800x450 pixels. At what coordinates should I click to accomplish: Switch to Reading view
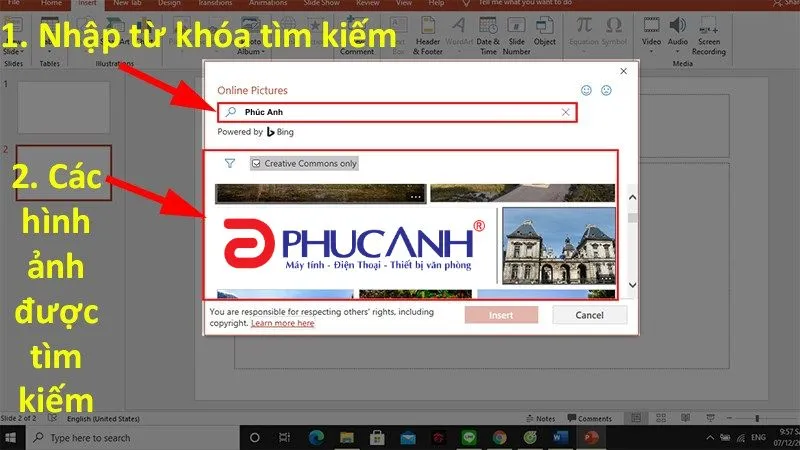pyautogui.click(x=686, y=418)
